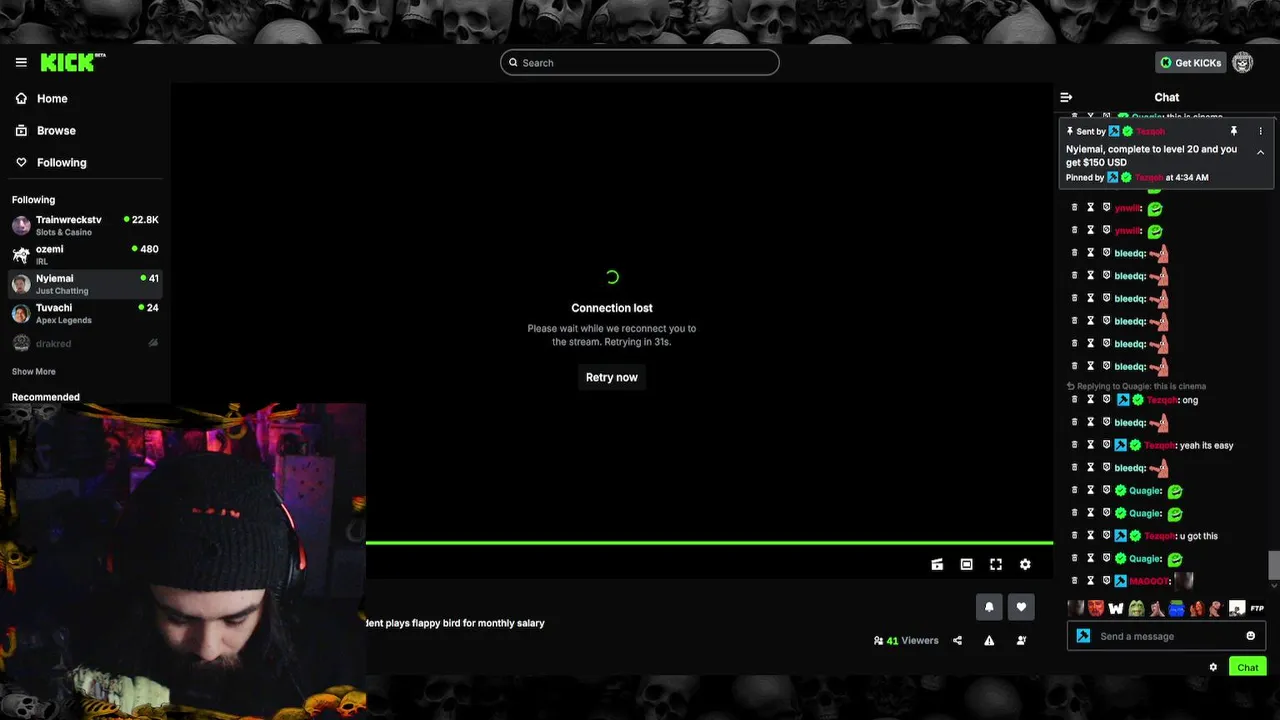
Task: Click pinned message about level 20
Action: [1152, 155]
